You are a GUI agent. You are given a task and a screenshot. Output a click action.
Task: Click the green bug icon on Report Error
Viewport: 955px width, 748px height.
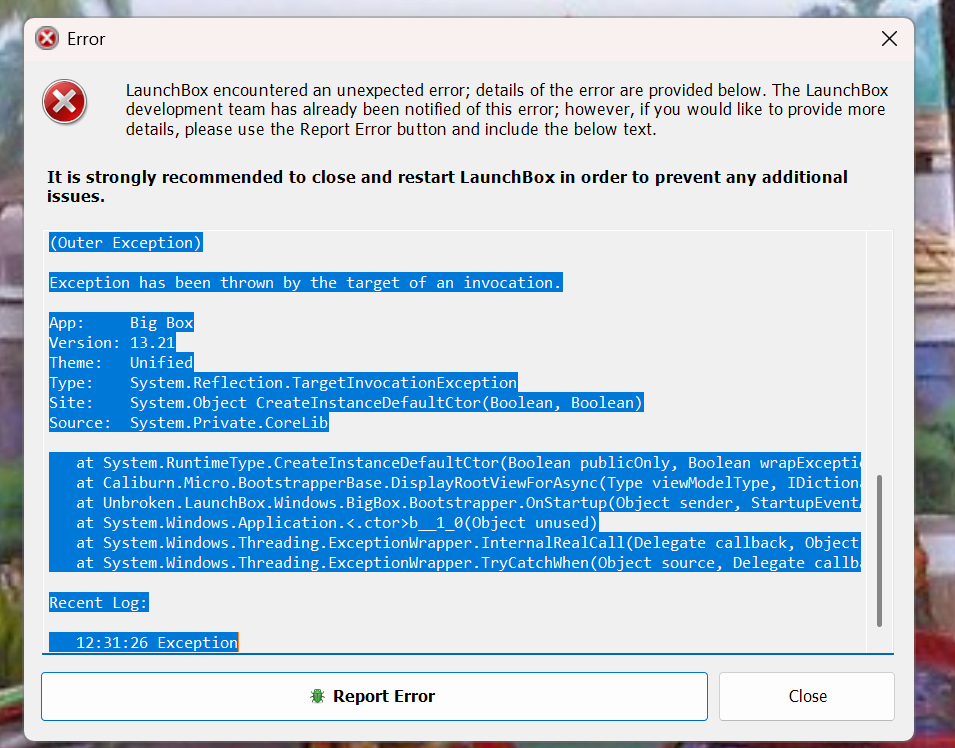[x=317, y=696]
